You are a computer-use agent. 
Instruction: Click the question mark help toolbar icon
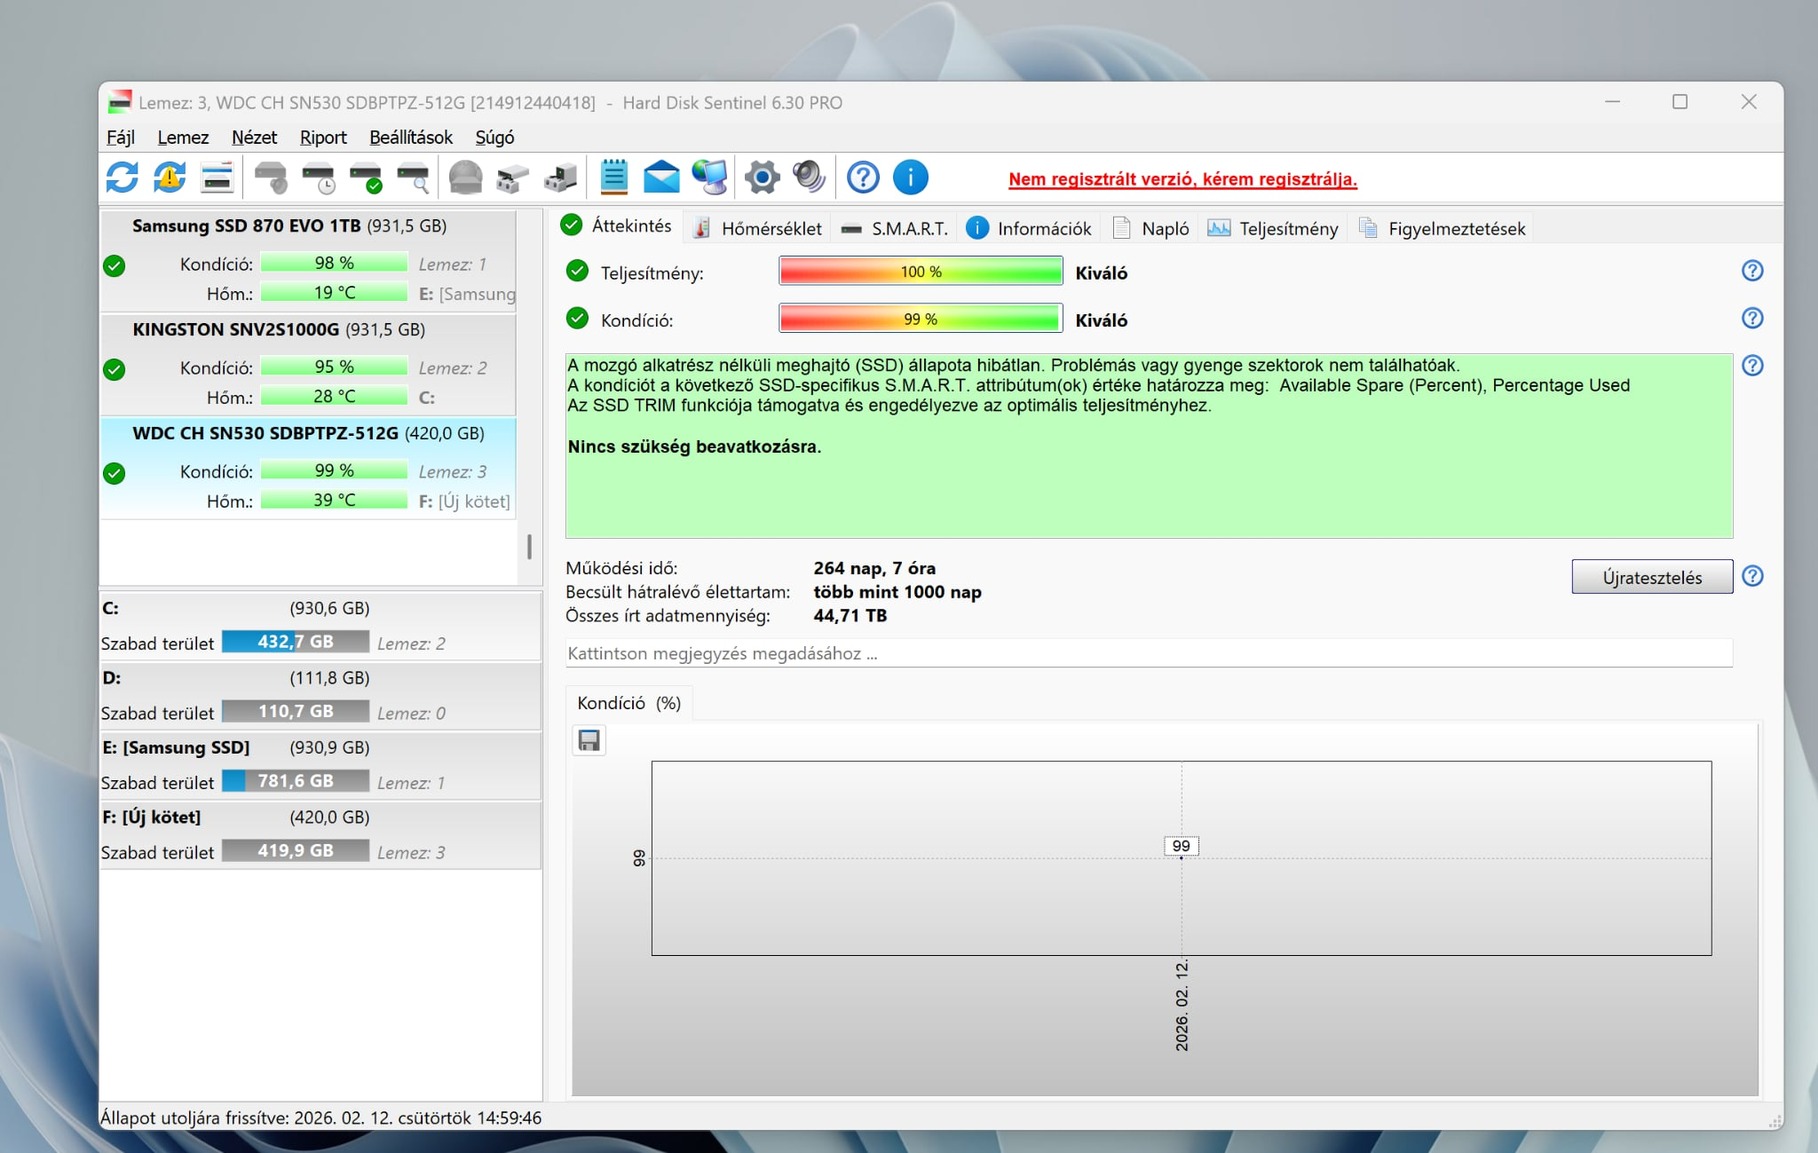[x=863, y=178]
